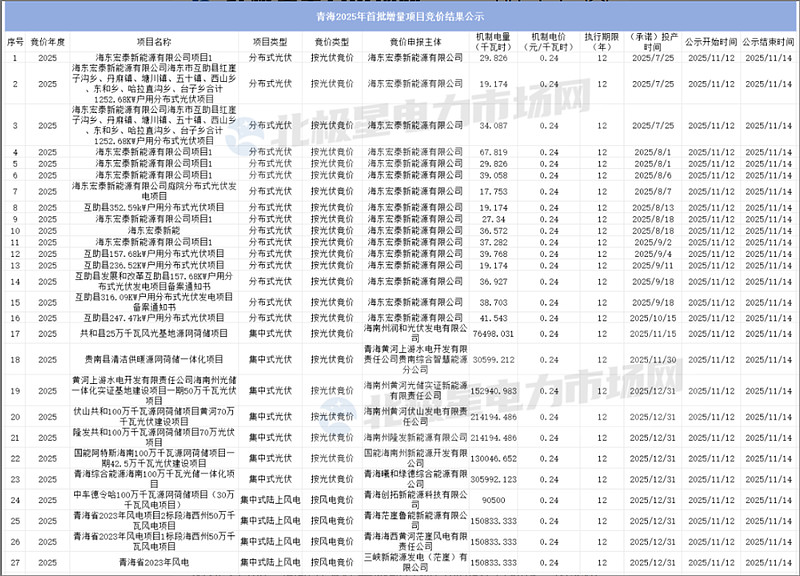The image size is (800, 576).
Task: Select the 执行期限(年) column header
Action: (602, 42)
